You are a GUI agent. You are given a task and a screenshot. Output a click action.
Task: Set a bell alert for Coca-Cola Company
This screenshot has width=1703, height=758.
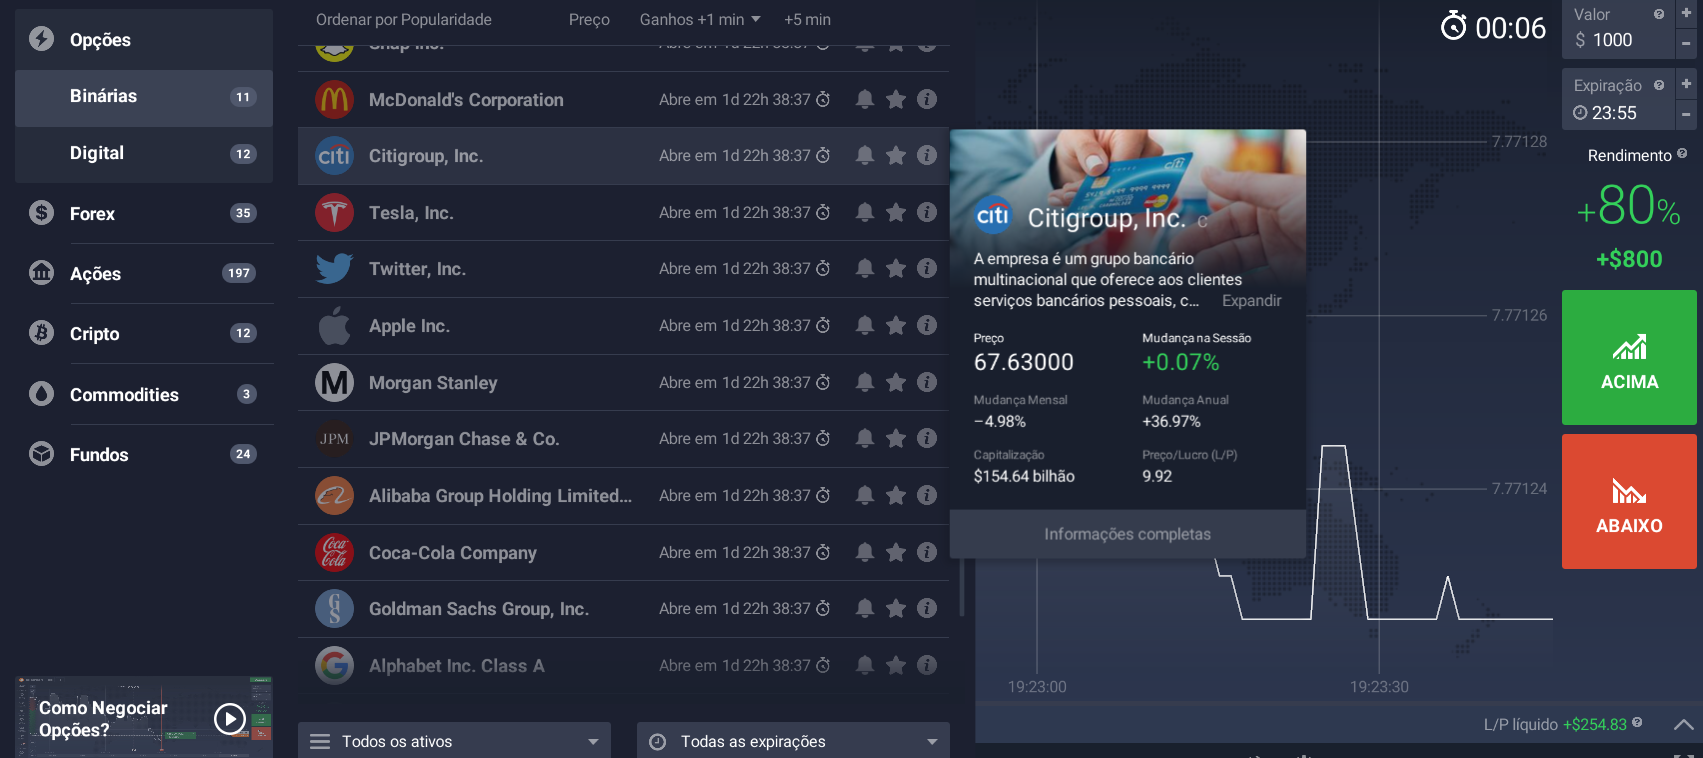865,552
